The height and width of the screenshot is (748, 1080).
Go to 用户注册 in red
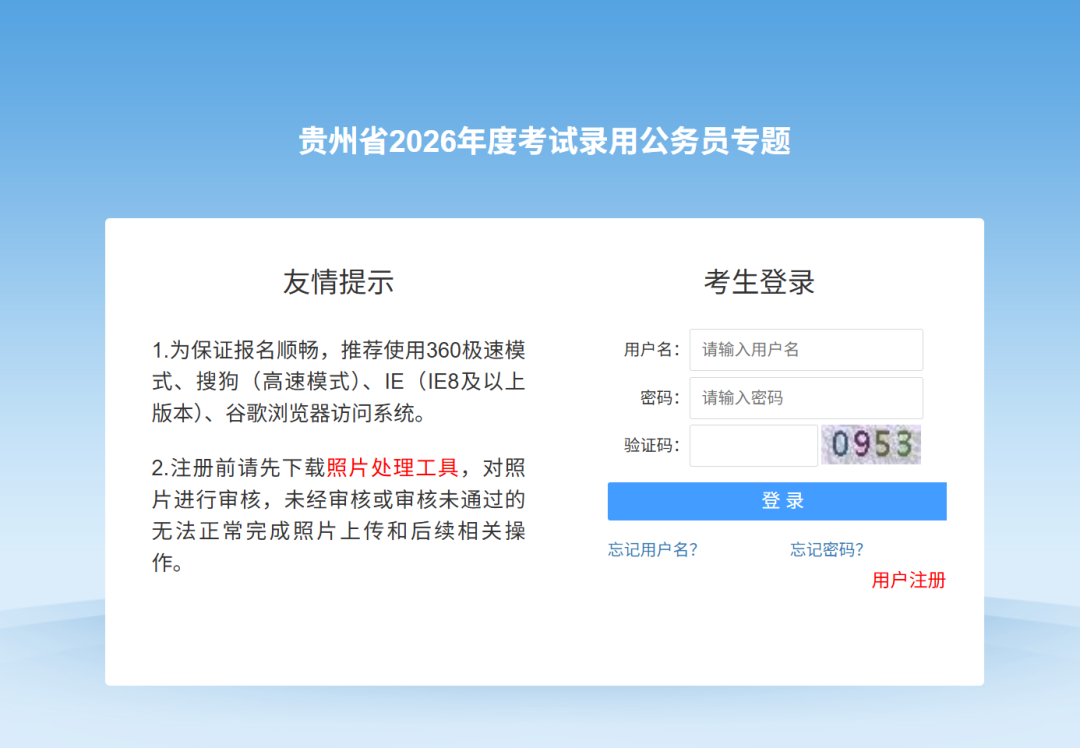coord(908,580)
